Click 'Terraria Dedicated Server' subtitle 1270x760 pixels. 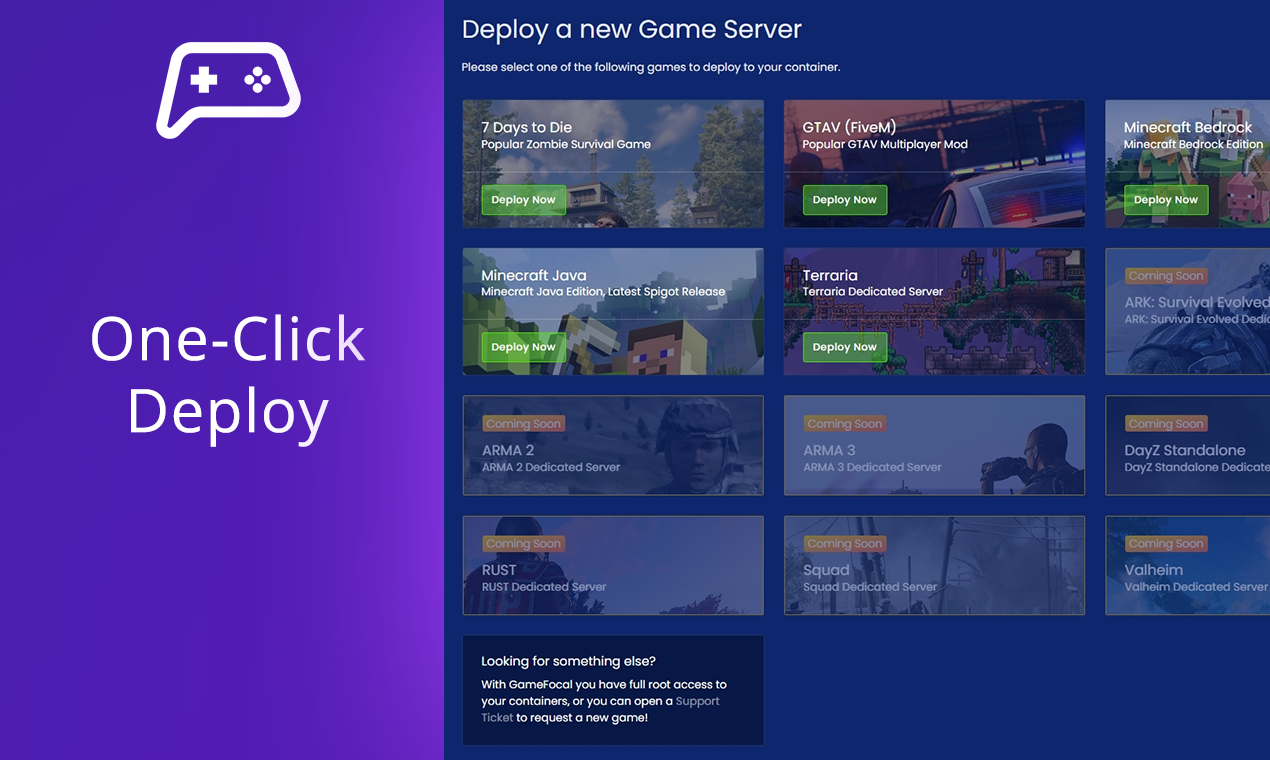click(873, 292)
